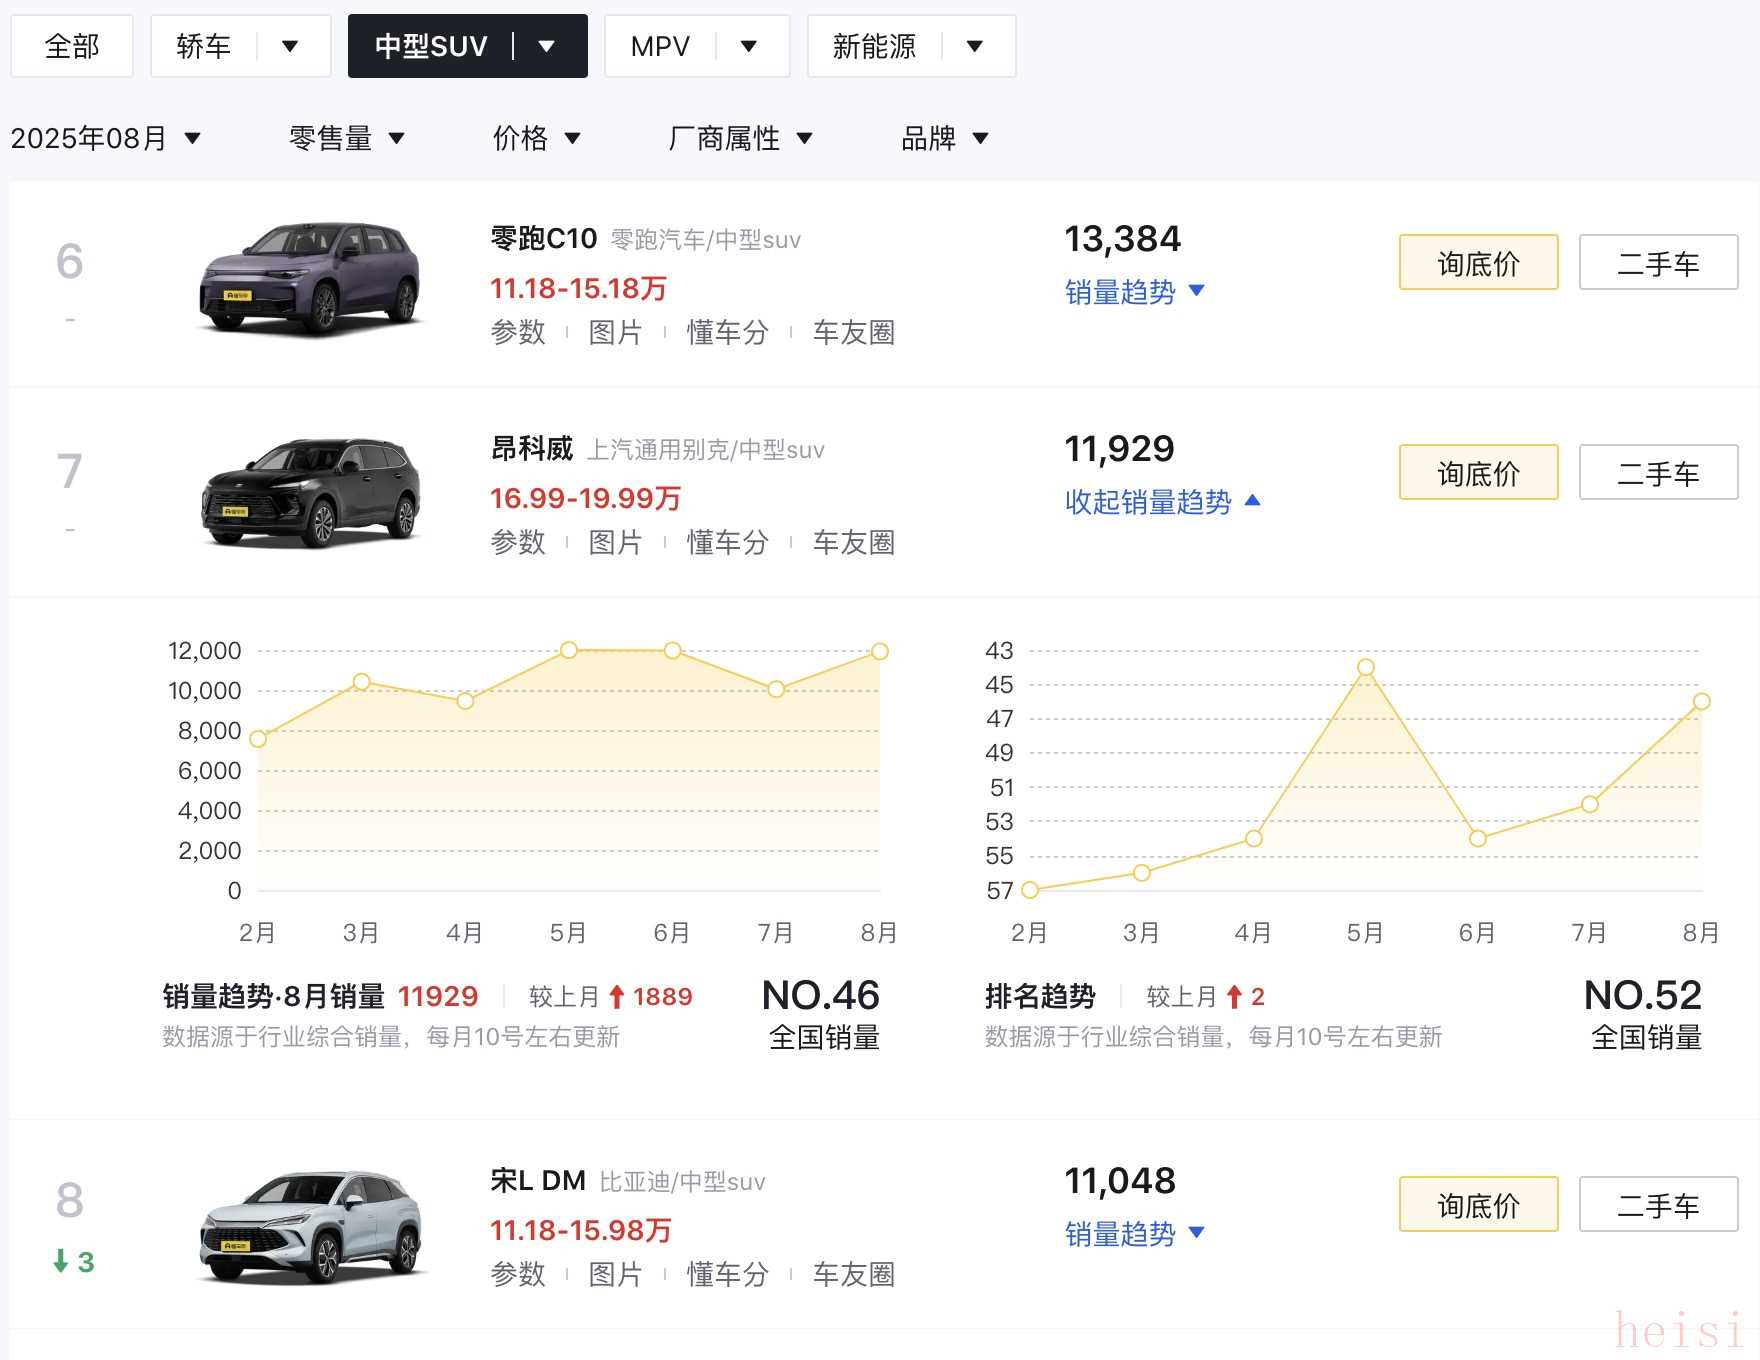Open the 2025年08月 date filter
1760x1360 pixels.
[x=105, y=138]
